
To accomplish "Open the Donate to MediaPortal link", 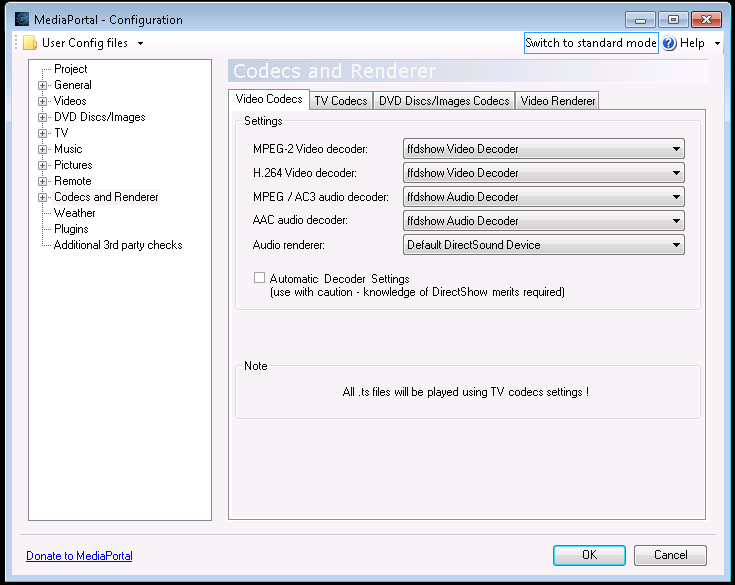I will coord(79,556).
